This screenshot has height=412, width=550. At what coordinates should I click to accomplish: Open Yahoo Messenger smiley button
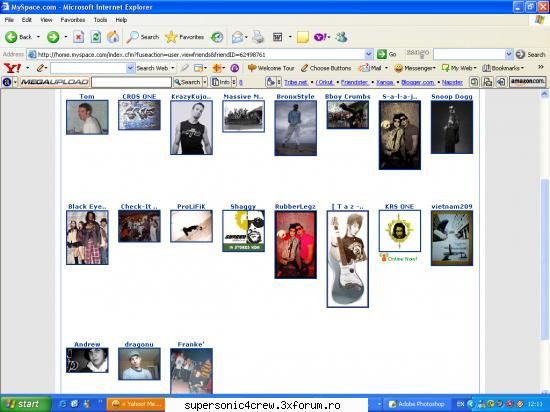coord(414,68)
